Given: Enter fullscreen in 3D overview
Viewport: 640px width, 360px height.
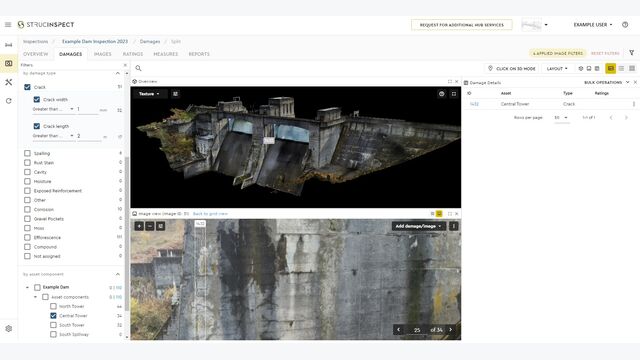Looking at the screenshot, I should (x=453, y=94).
